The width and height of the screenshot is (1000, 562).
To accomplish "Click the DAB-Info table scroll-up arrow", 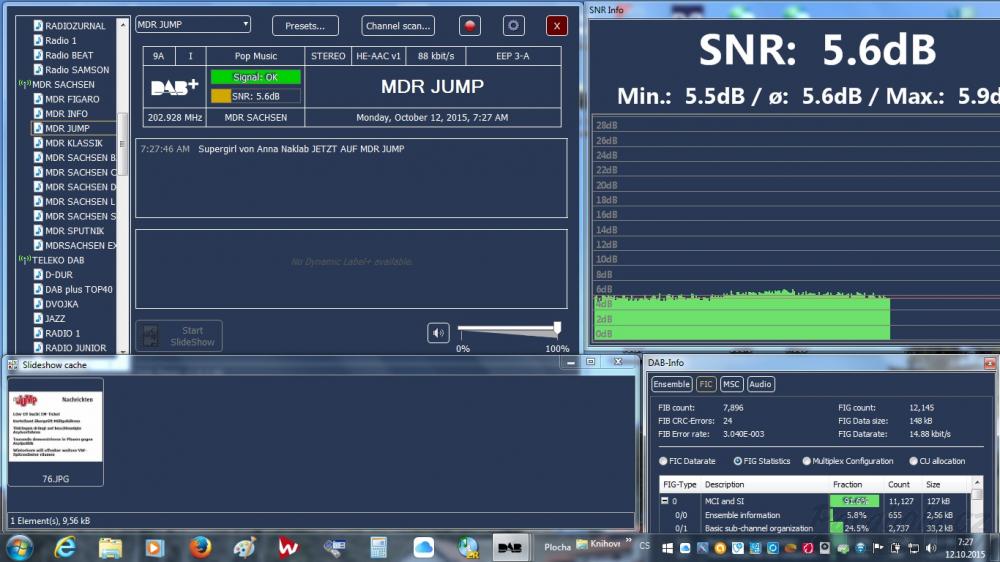I will pyautogui.click(x=977, y=482).
